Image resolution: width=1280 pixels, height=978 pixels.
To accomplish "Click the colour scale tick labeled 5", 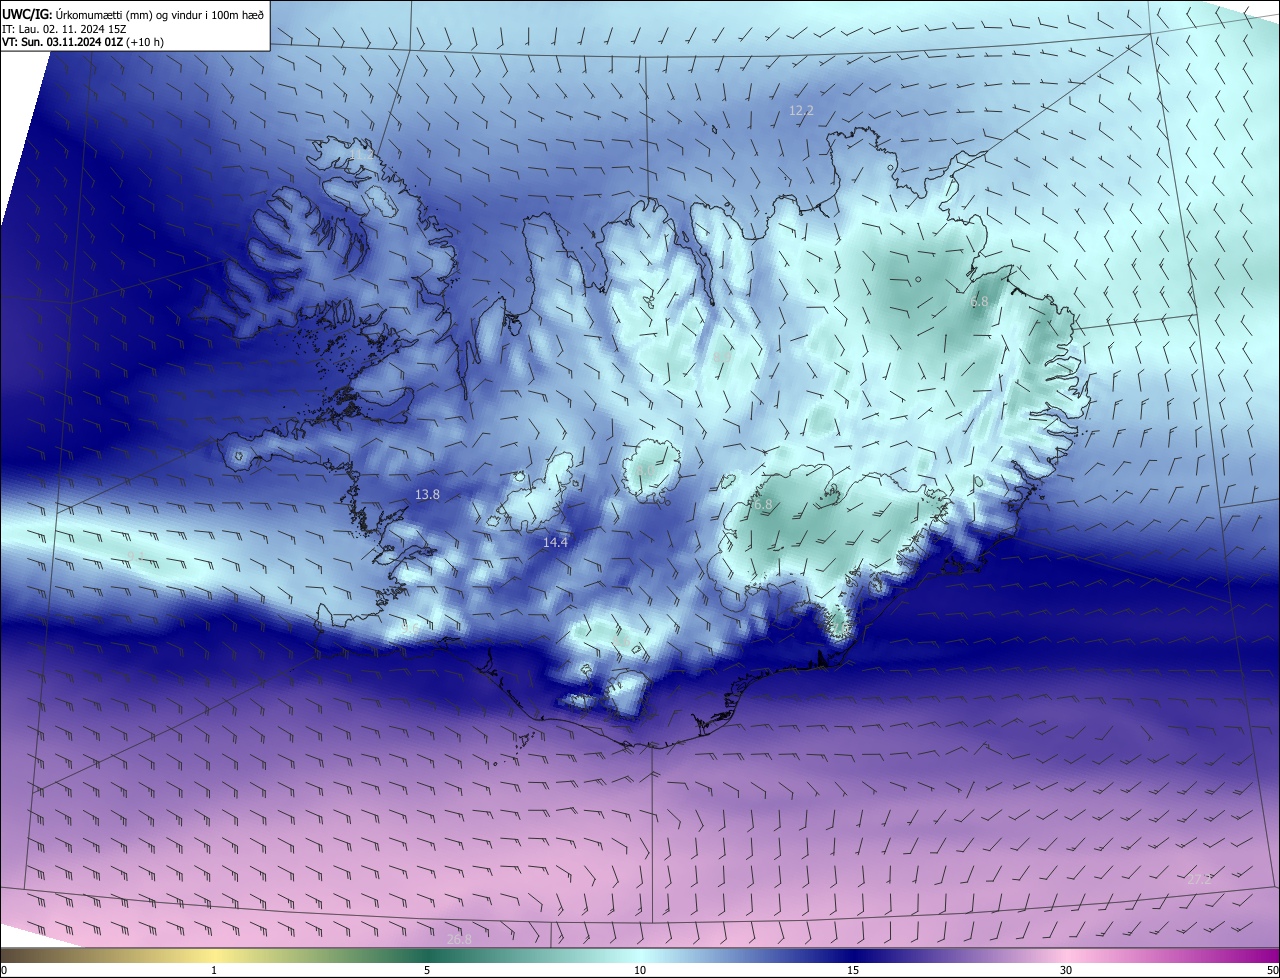I will [427, 970].
